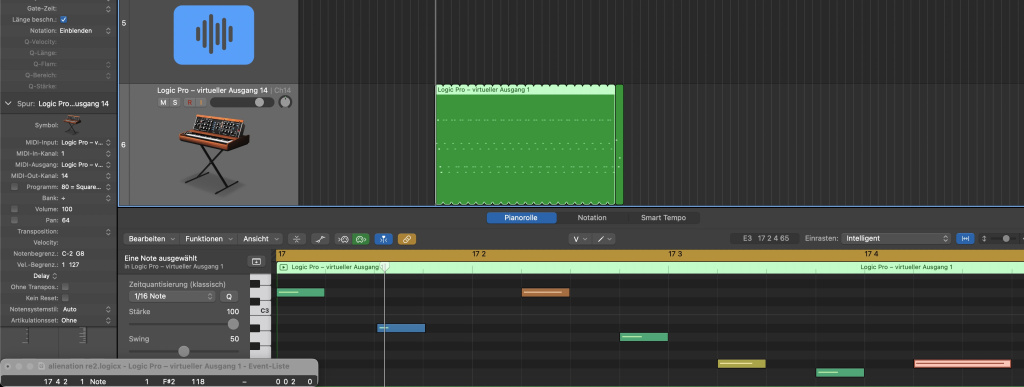Viewport: 1024px width, 387px height.
Task: Click the vertical zoom icon in the piano roll
Action: 984,239
